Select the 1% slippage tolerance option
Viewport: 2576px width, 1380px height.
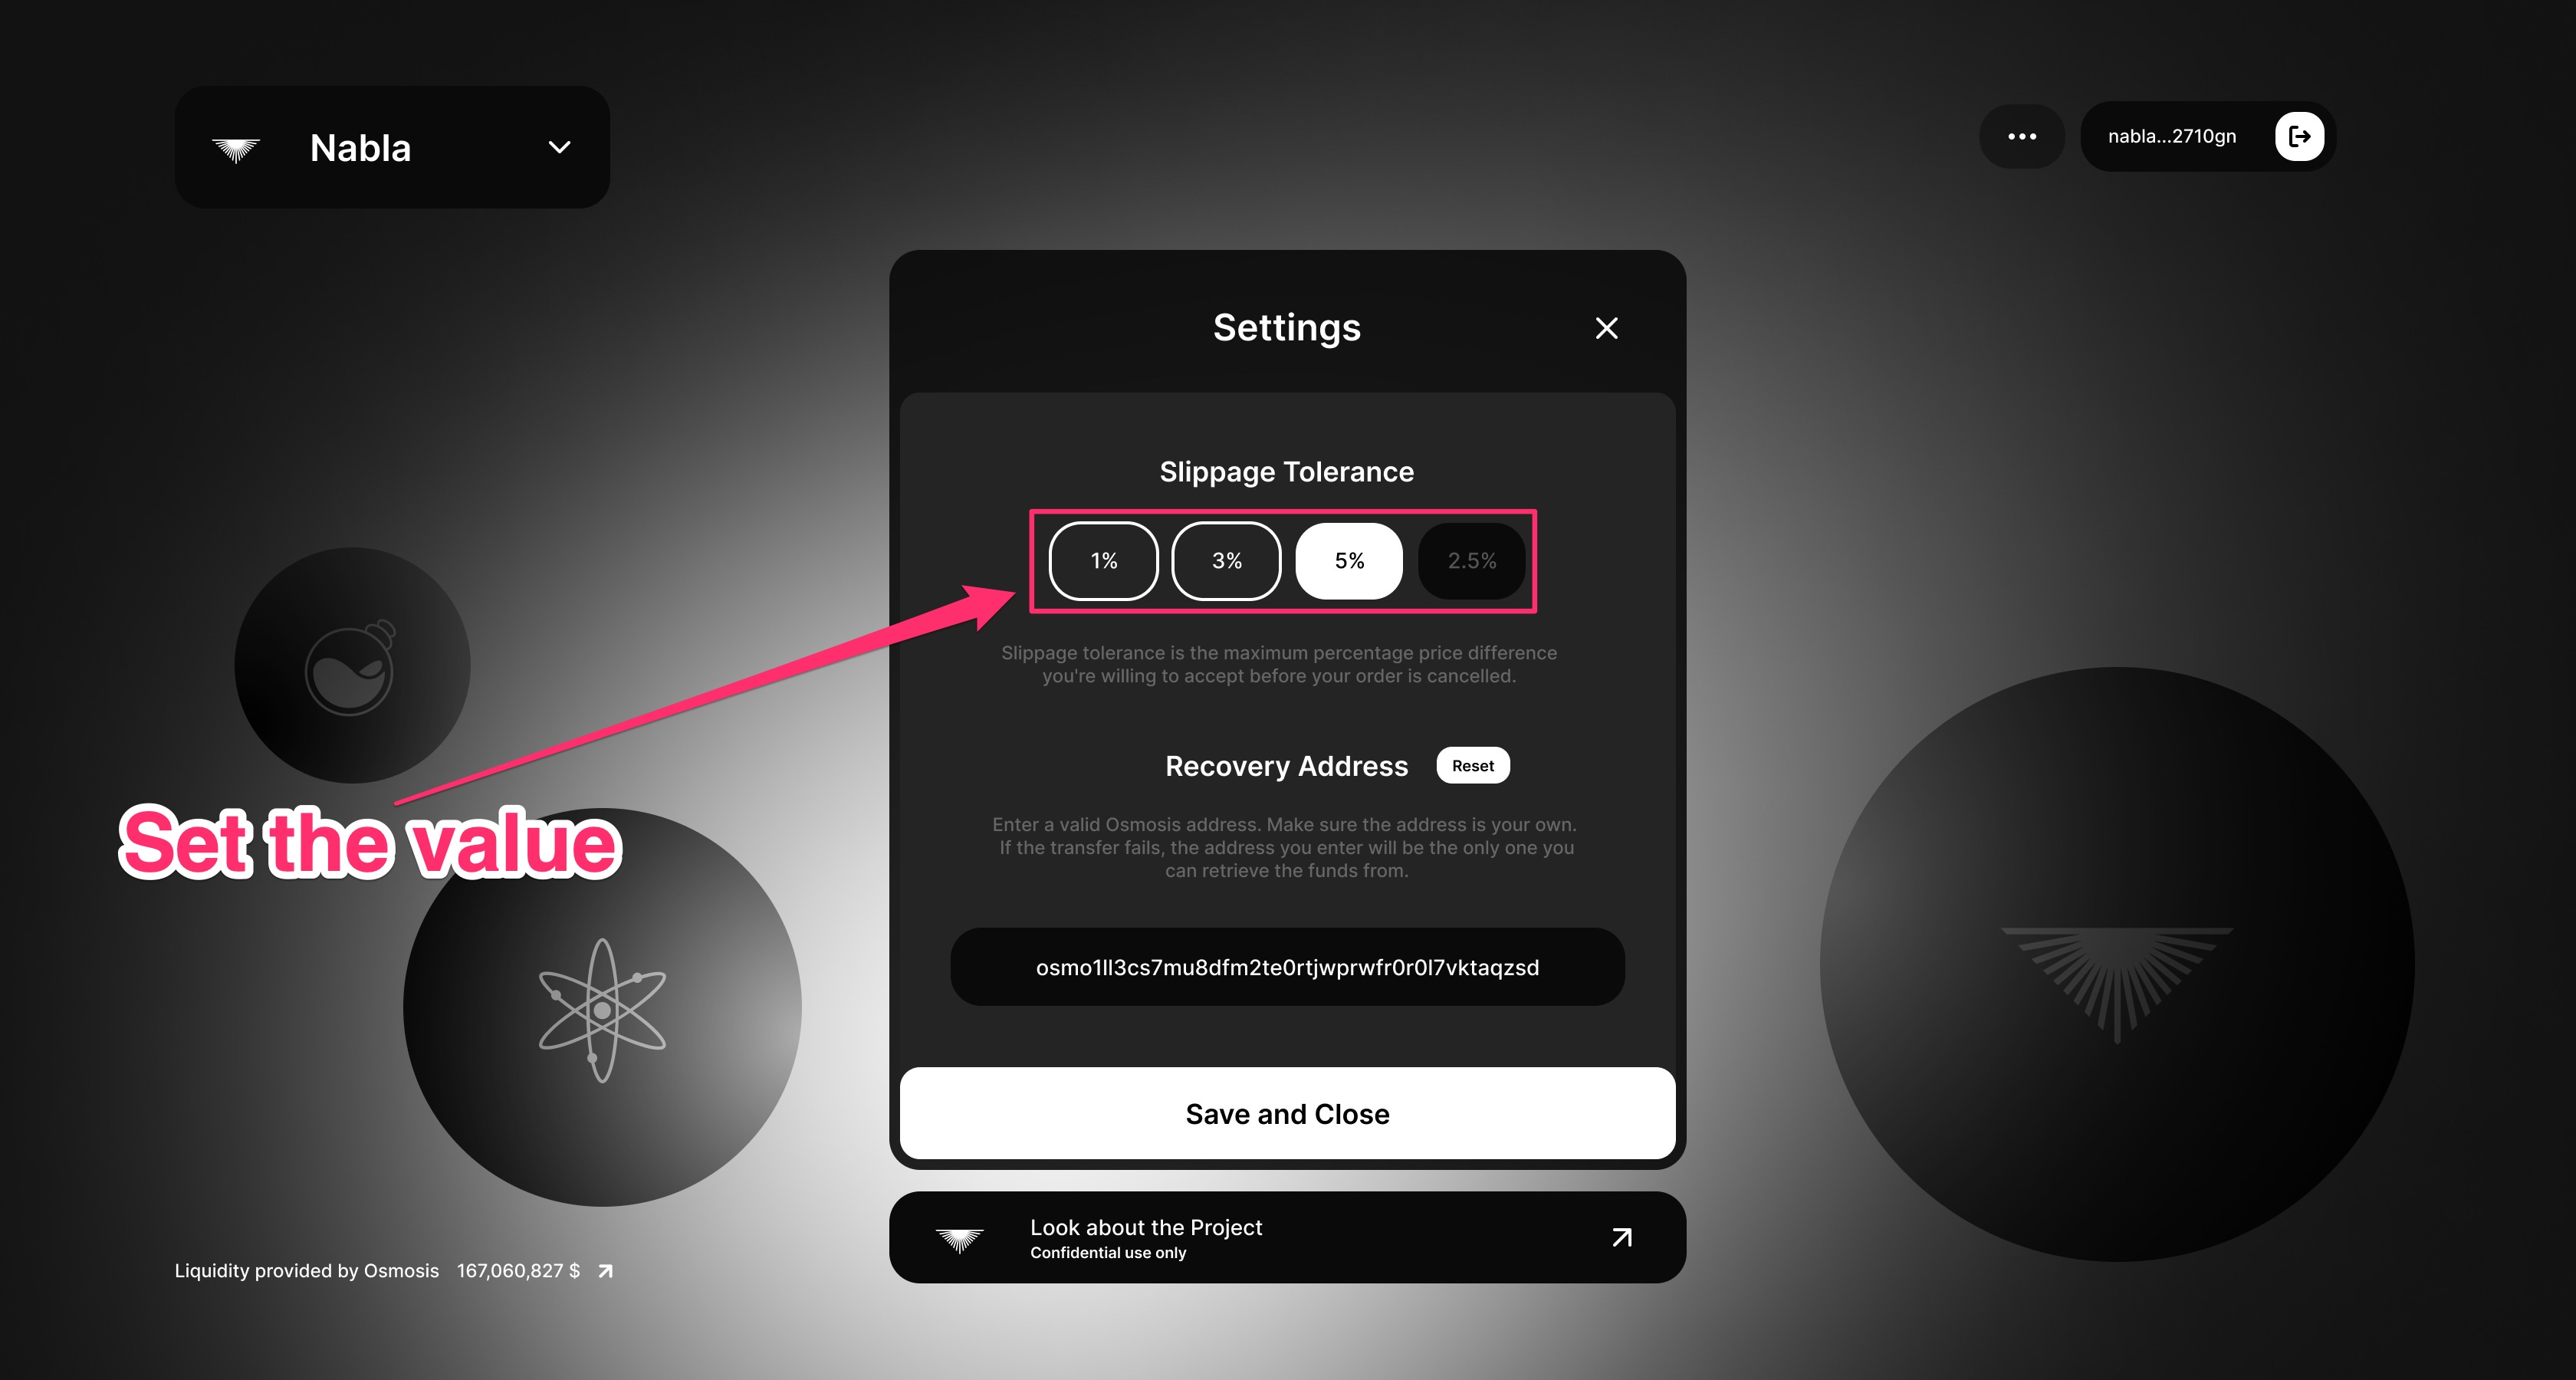point(1102,560)
